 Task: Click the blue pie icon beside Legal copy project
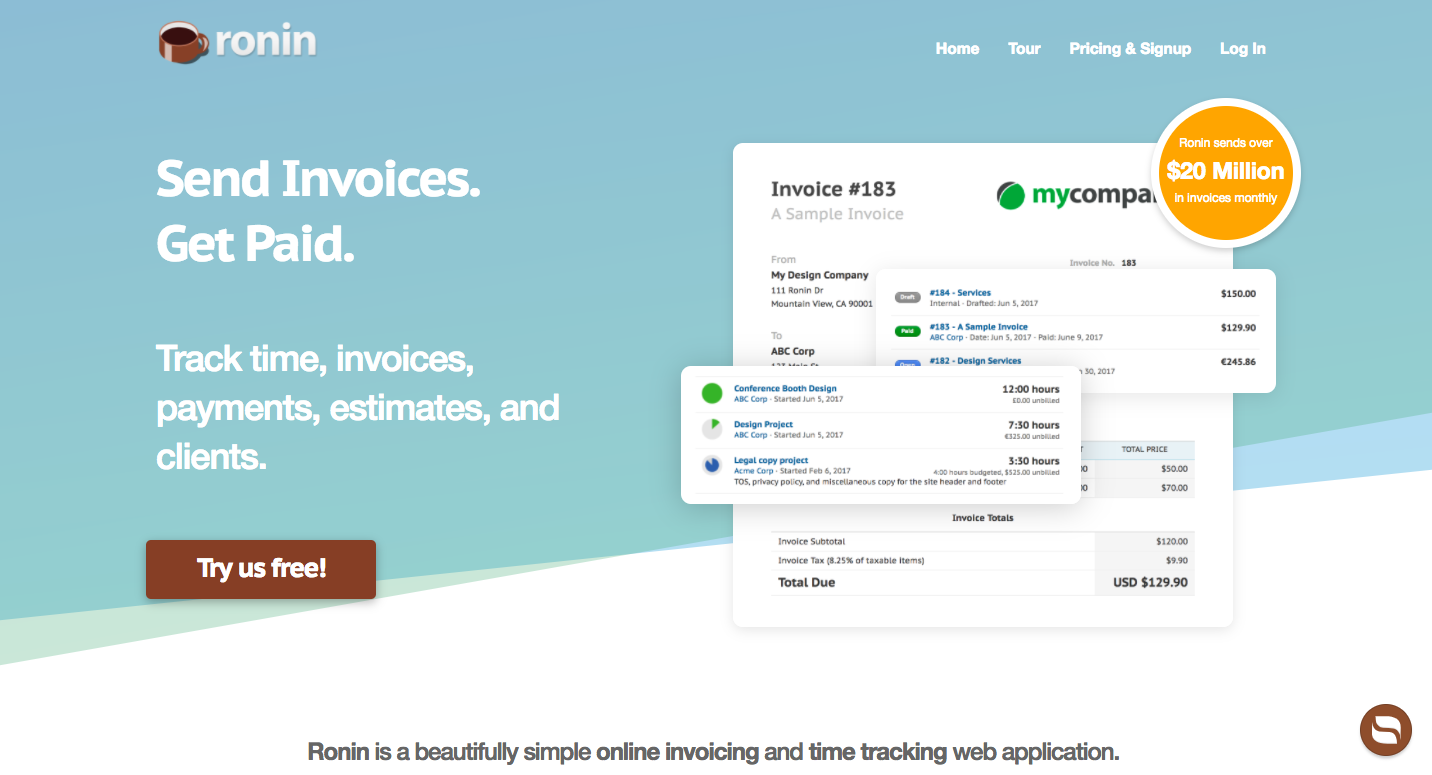(x=712, y=465)
